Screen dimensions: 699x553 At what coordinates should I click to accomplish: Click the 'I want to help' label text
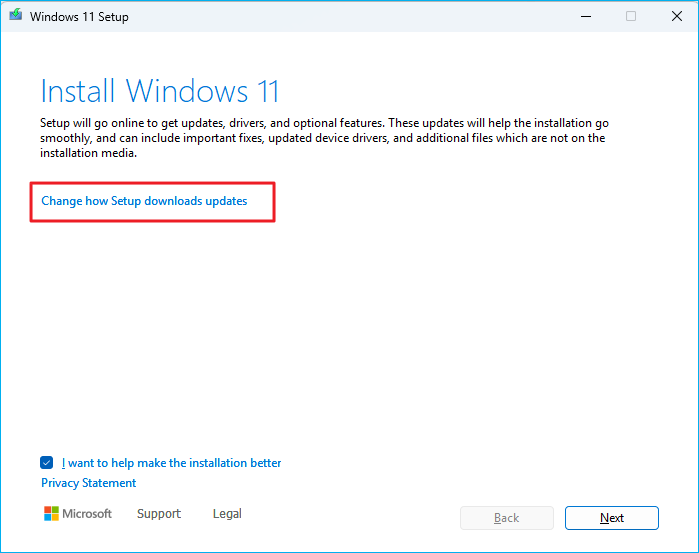[x=171, y=463]
